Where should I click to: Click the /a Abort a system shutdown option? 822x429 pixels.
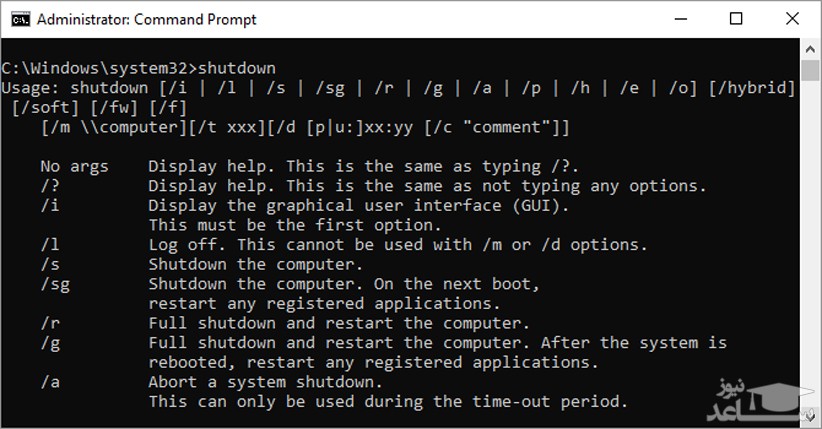pos(49,382)
